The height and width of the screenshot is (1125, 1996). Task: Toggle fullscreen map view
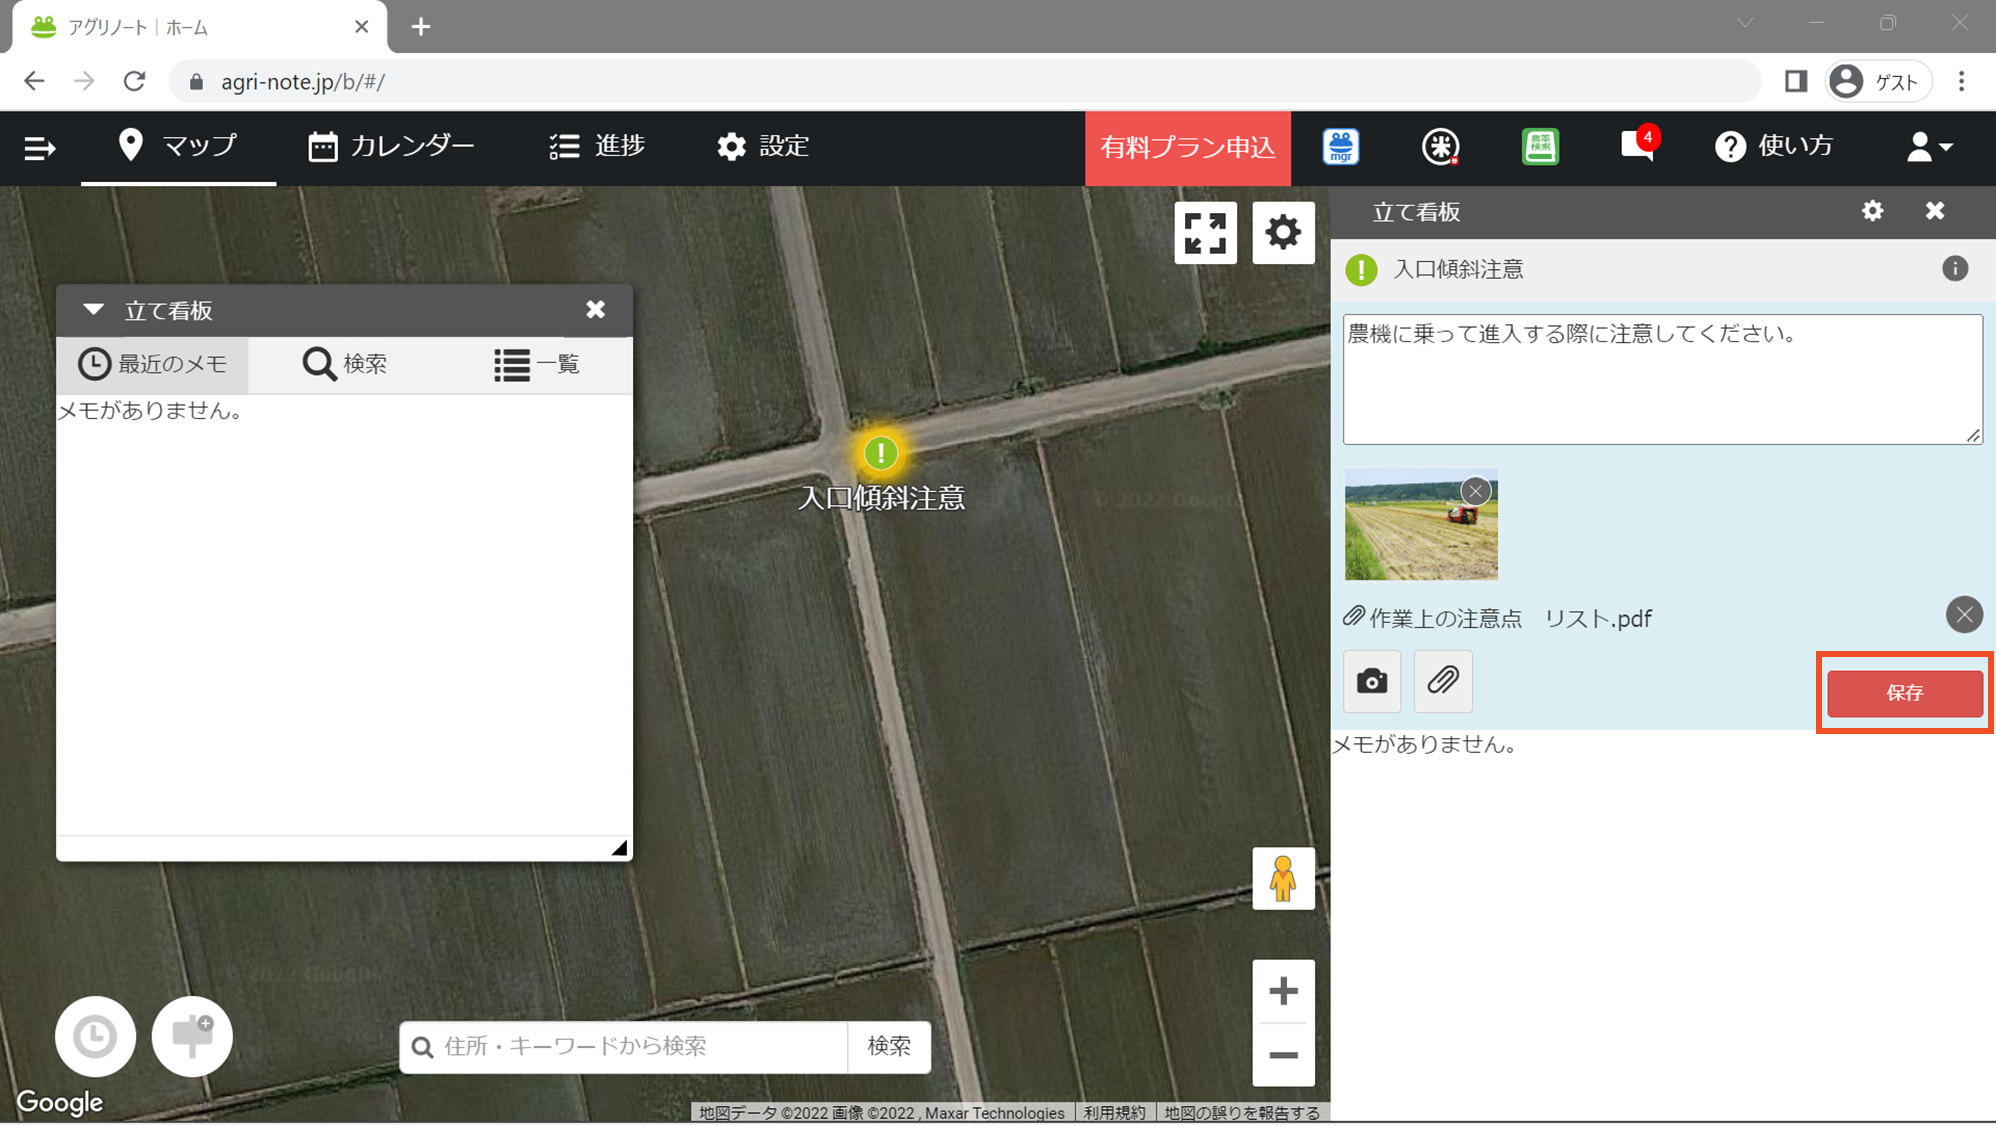click(x=1205, y=233)
